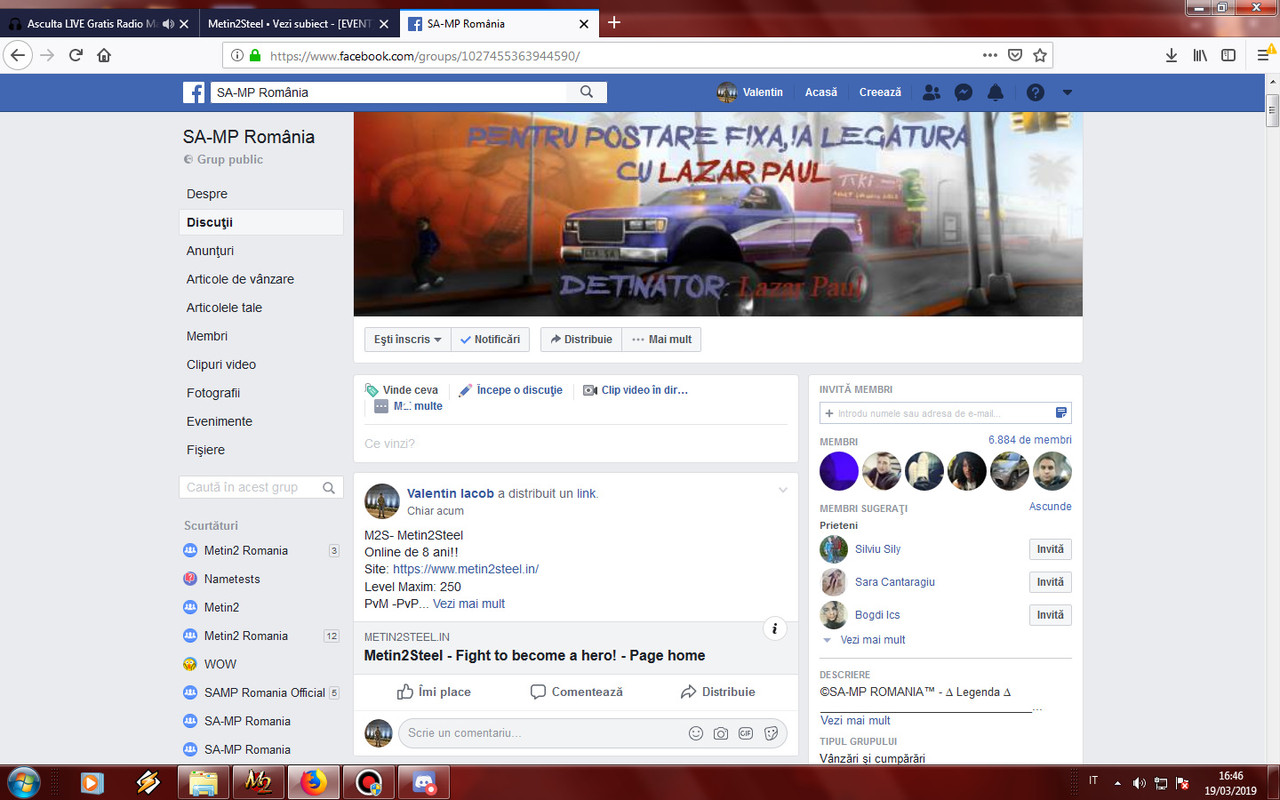
Task: Bookmark the page with the star icon
Action: click(x=1038, y=55)
